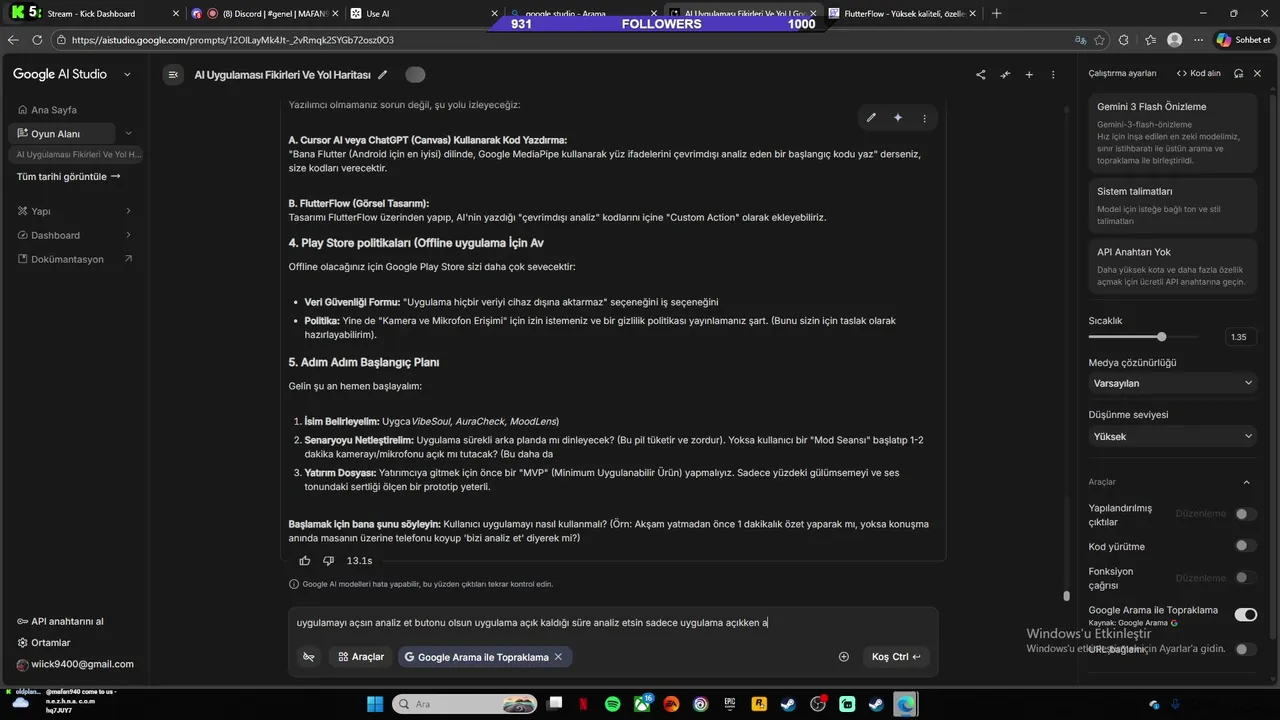This screenshot has height=720, width=1280.
Task: Open the Google AI Studio logo dropdown
Action: point(127,74)
